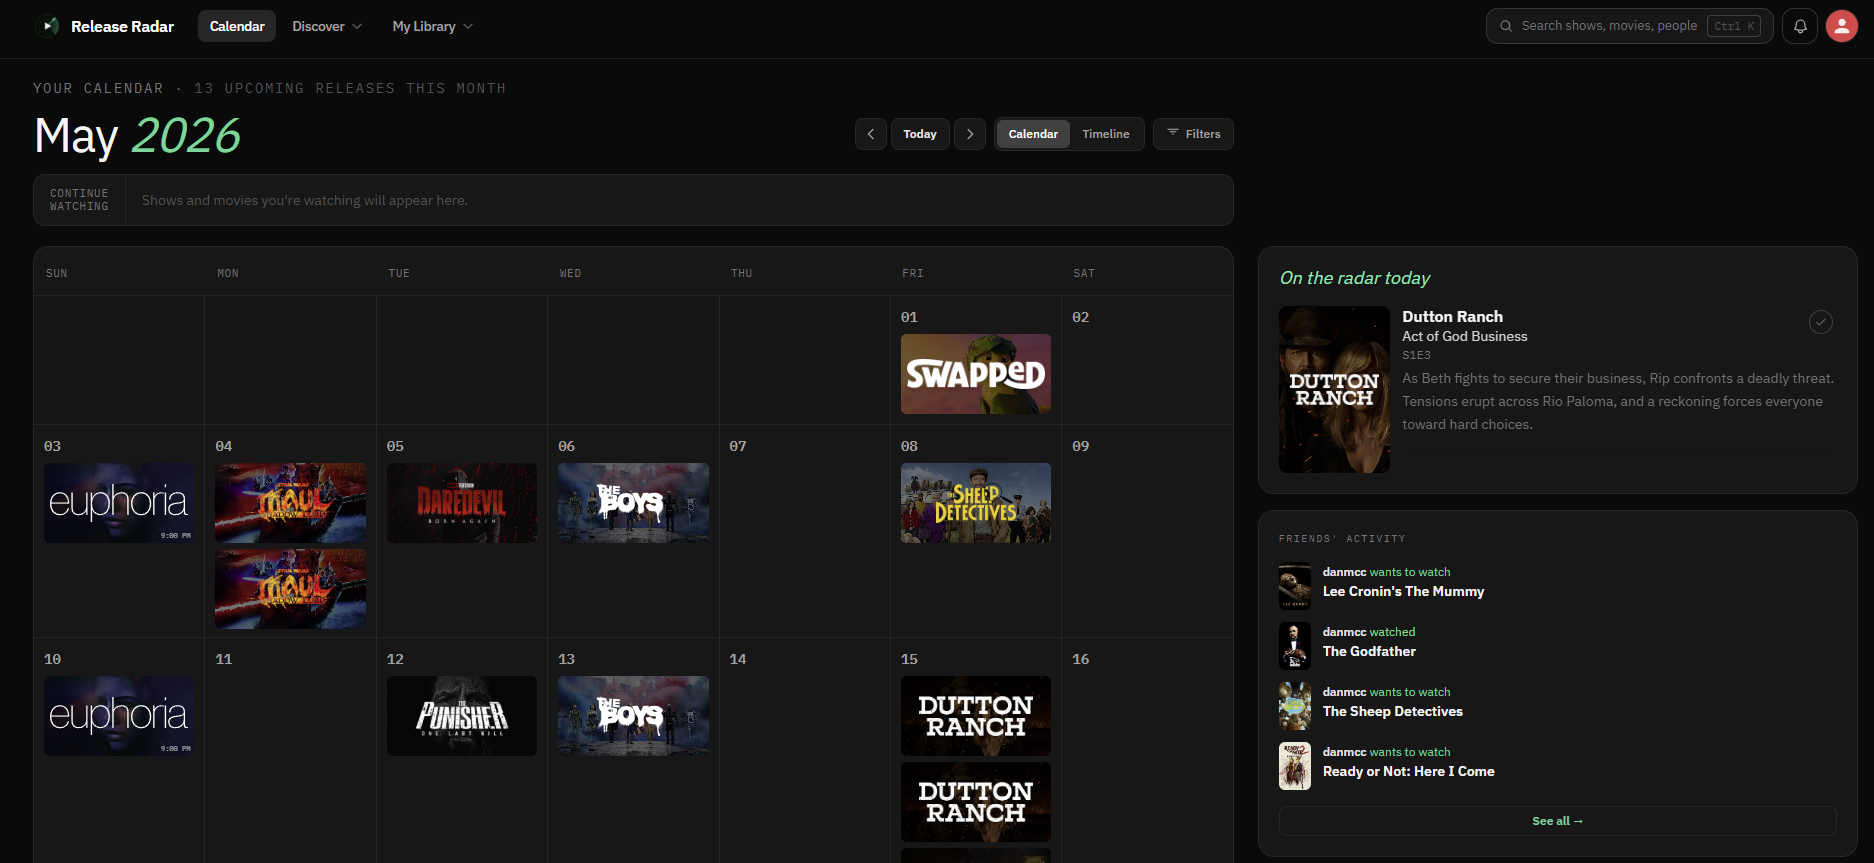Click Sheep Detectives poster in friends activity
Image resolution: width=1874 pixels, height=863 pixels.
(1295, 706)
